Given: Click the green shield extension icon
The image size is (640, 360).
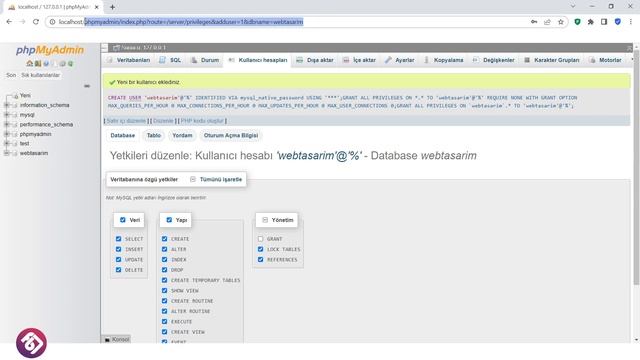Looking at the screenshot, I should (577, 22).
